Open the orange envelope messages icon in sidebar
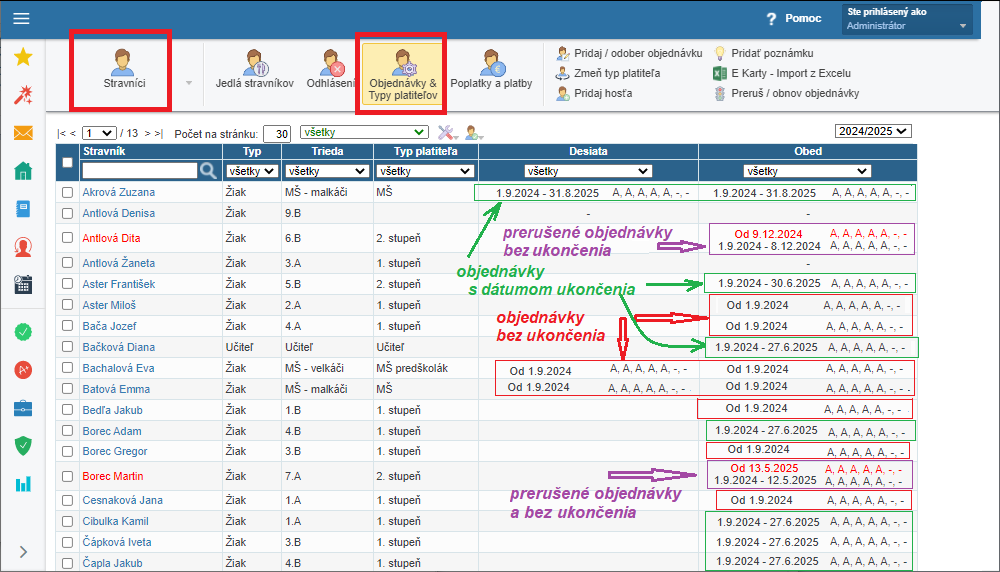The height and width of the screenshot is (572, 1000). click(x=22, y=133)
